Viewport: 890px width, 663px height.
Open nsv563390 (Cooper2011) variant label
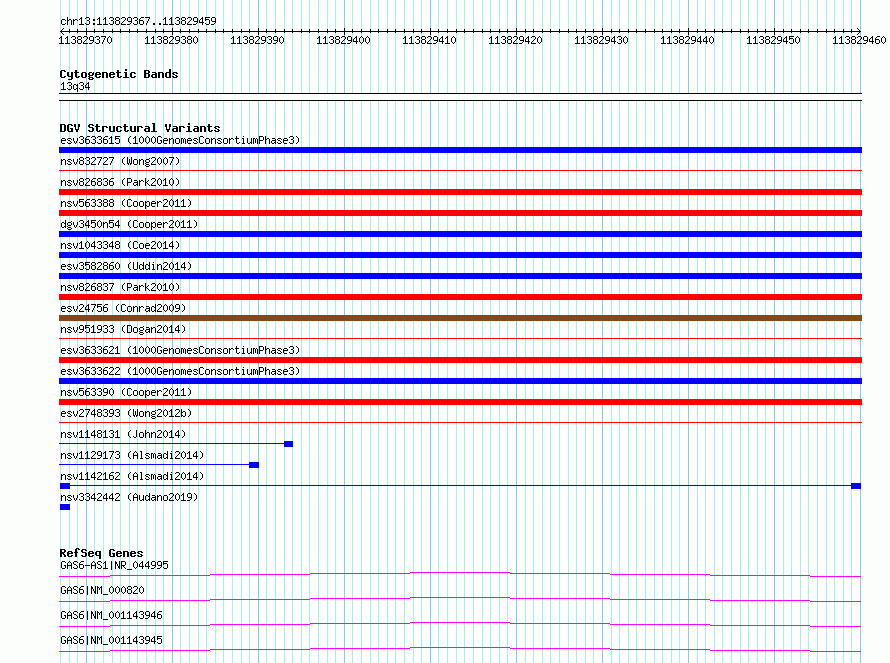click(126, 392)
